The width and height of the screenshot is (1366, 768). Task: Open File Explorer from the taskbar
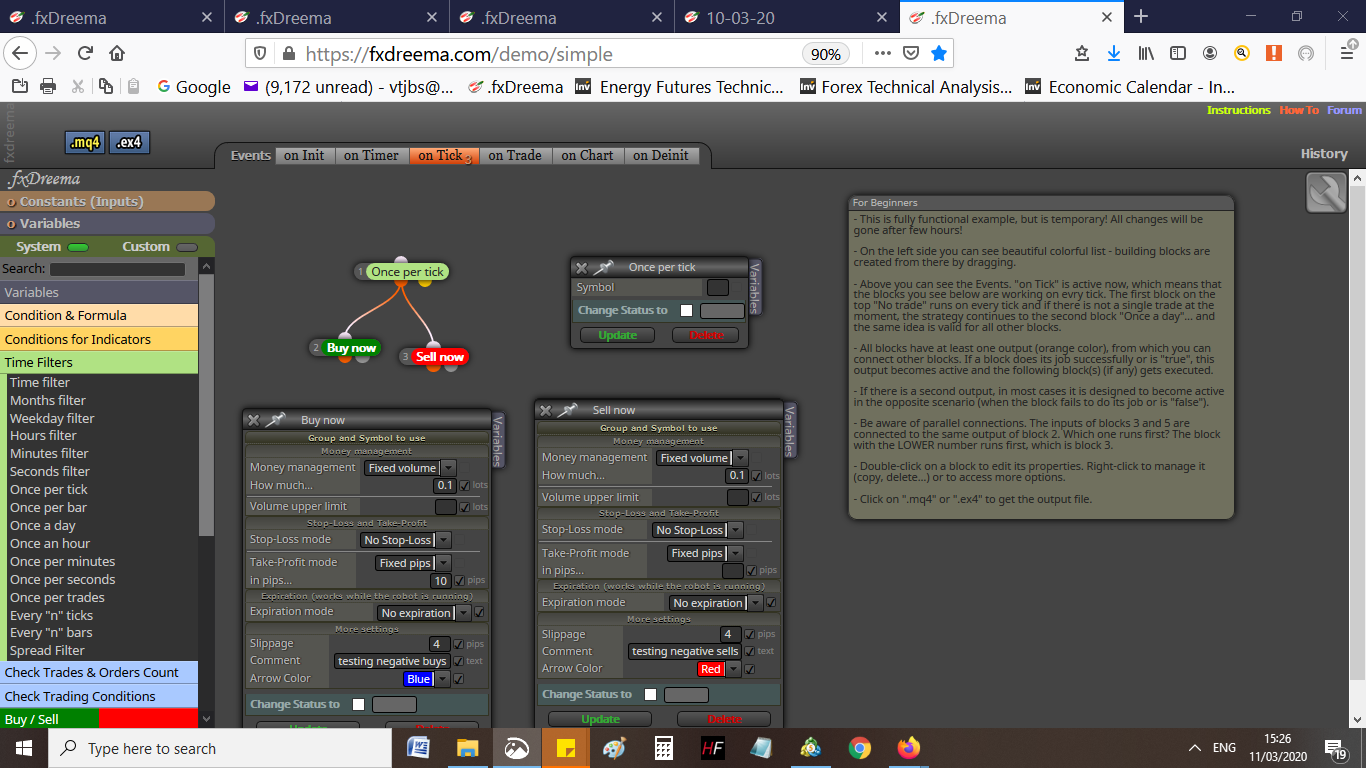pos(468,748)
